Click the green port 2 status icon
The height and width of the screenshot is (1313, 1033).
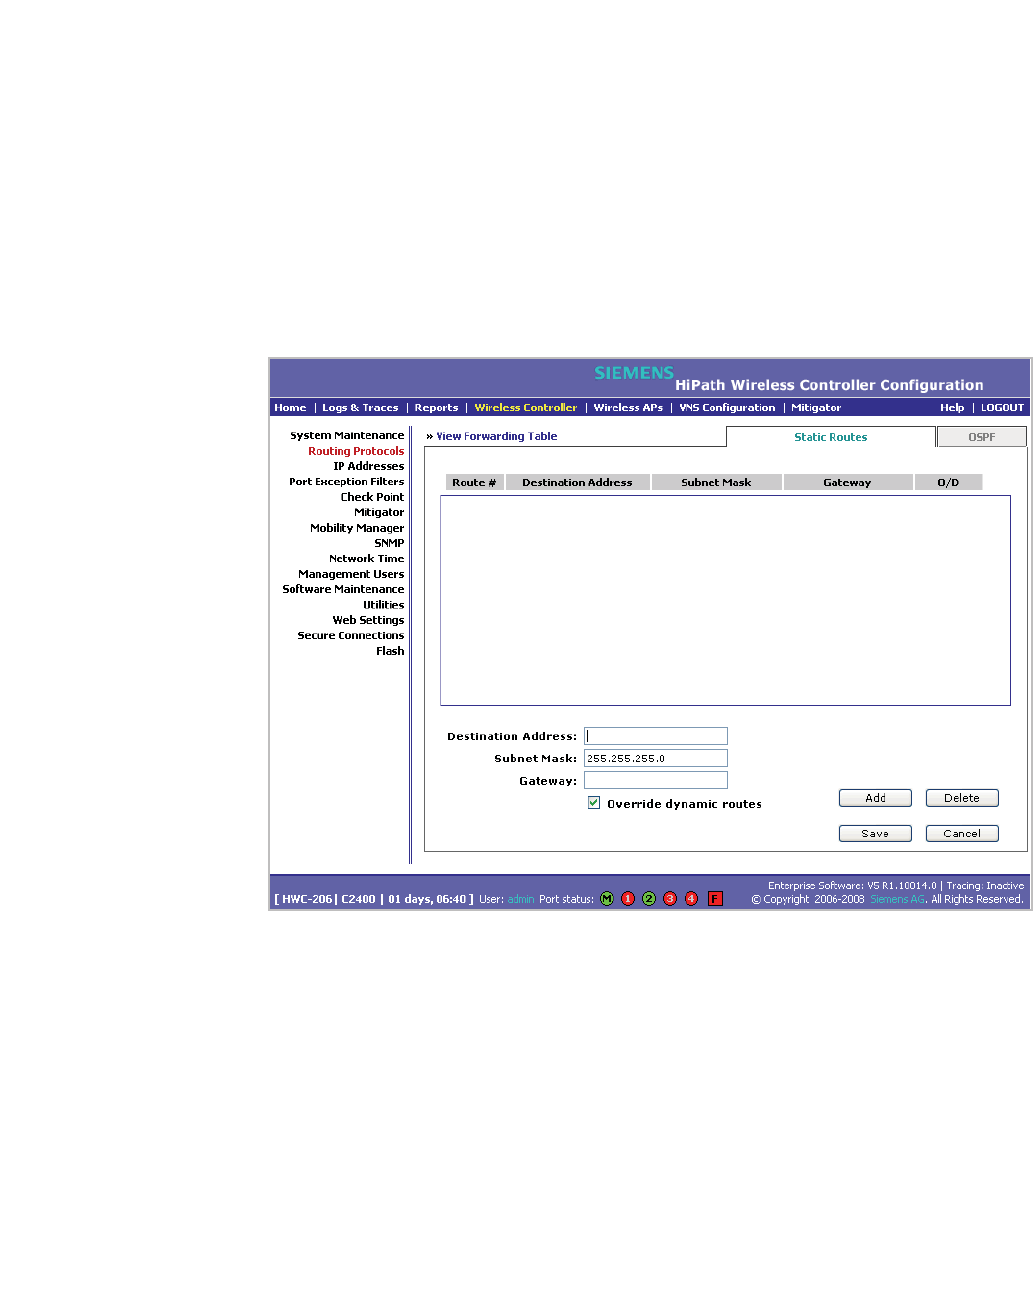tap(649, 899)
